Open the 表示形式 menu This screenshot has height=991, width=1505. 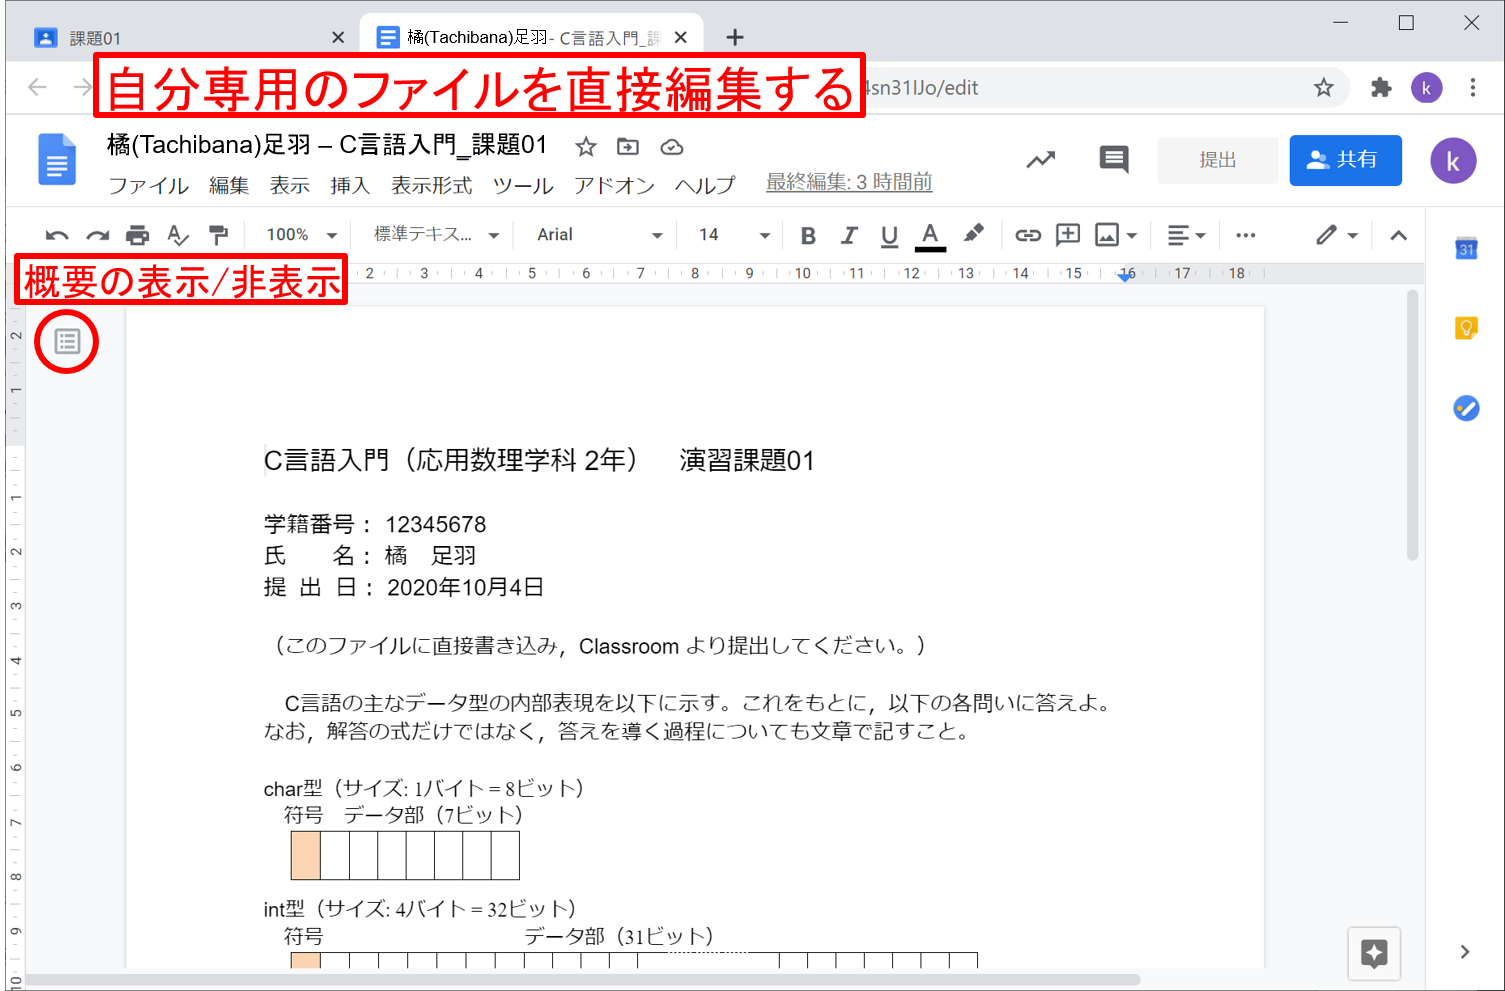click(x=432, y=186)
